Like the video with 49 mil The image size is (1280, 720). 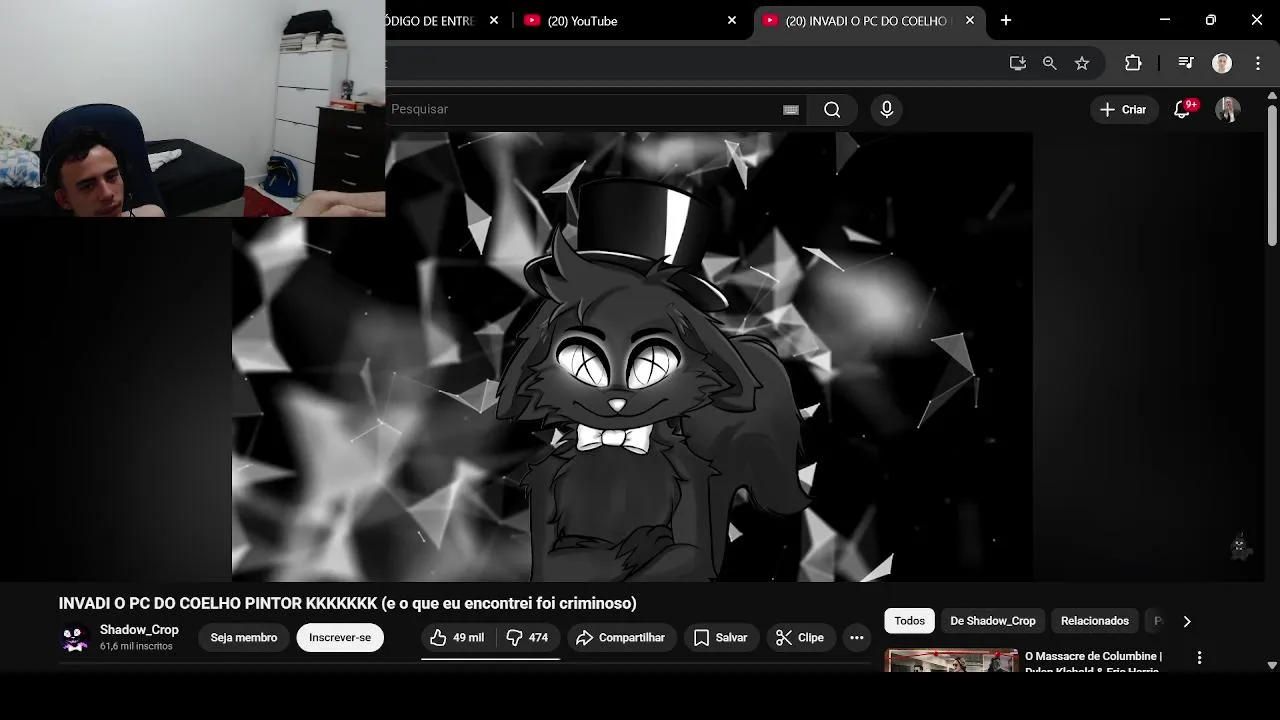(x=457, y=638)
